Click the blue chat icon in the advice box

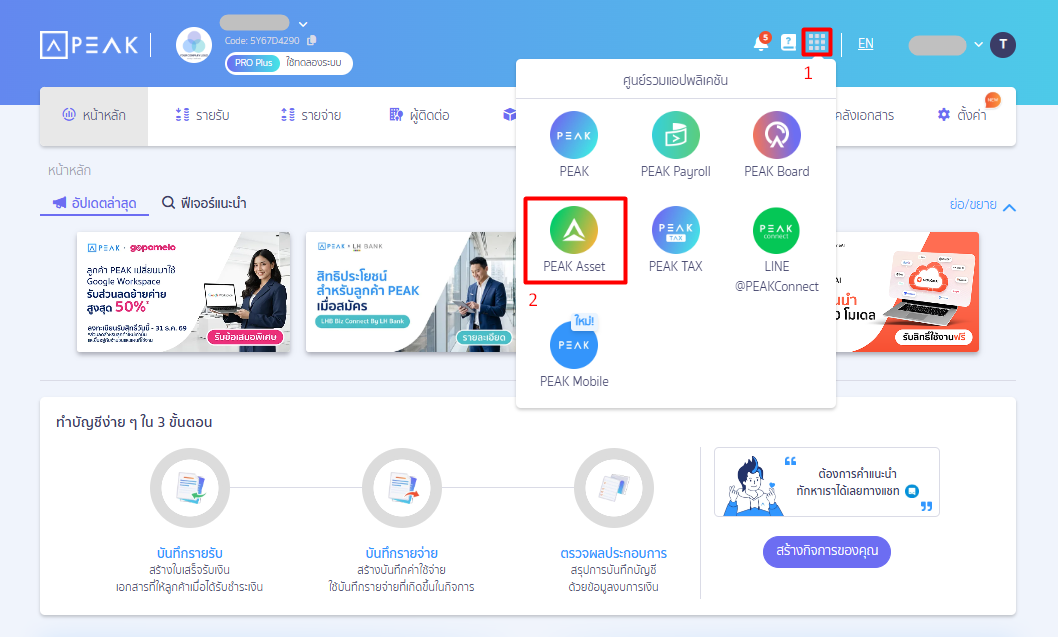pos(912,491)
